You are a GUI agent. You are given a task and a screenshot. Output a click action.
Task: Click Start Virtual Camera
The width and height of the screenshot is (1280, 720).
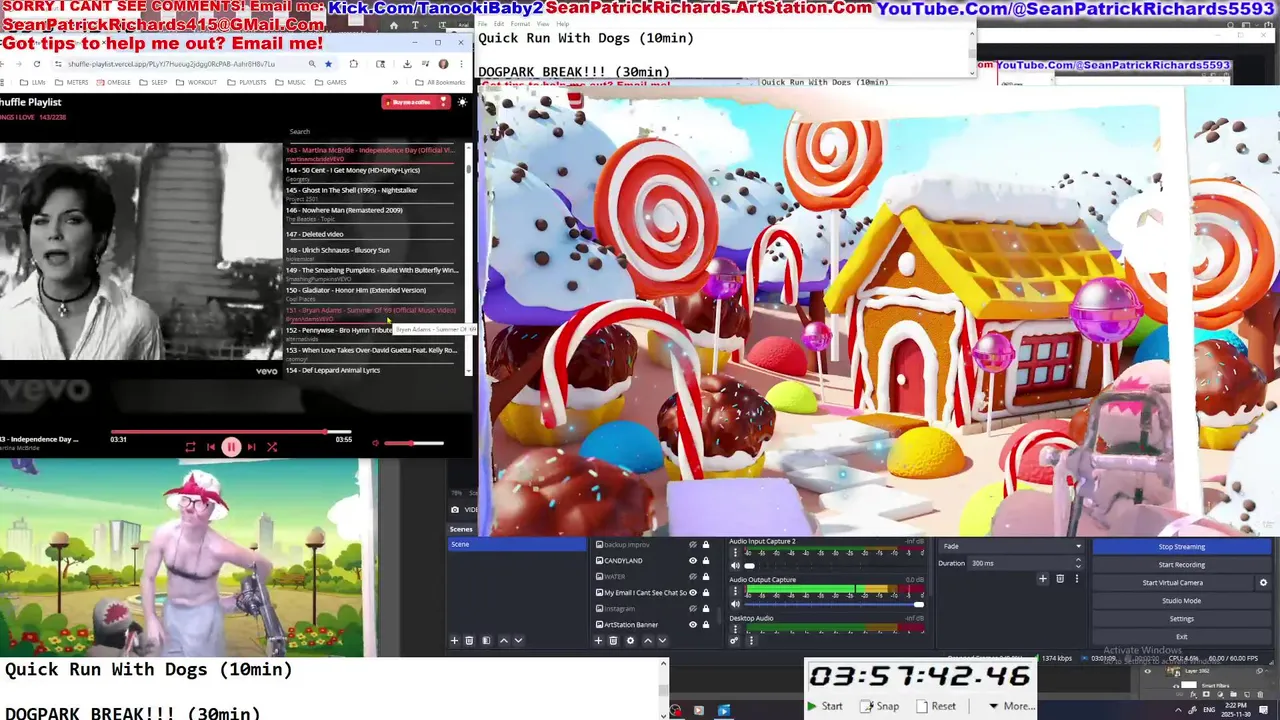coord(1173,583)
